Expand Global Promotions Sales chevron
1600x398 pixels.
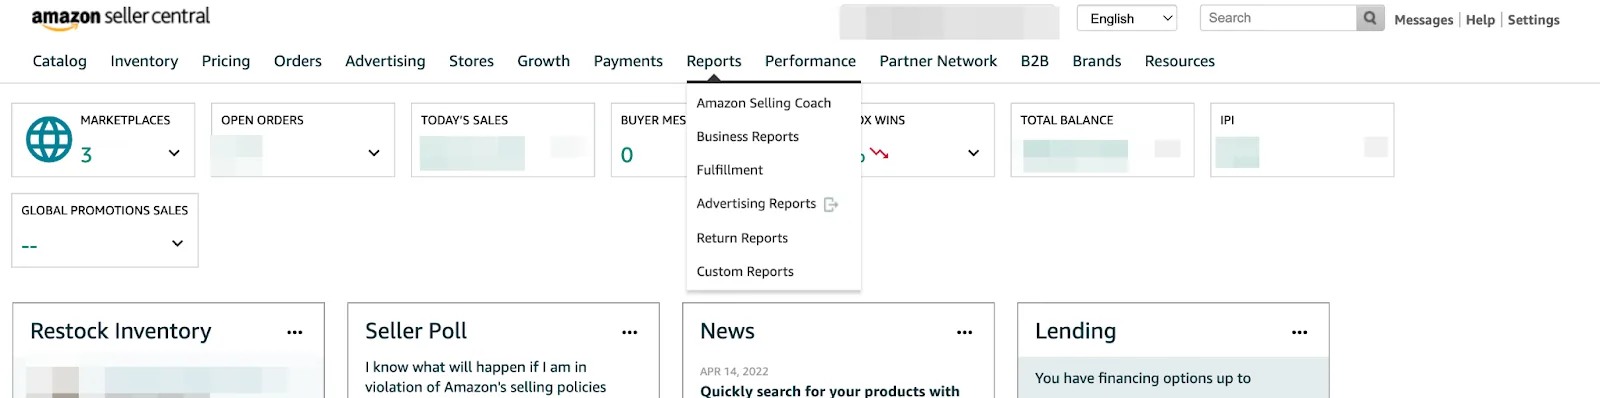tap(177, 243)
